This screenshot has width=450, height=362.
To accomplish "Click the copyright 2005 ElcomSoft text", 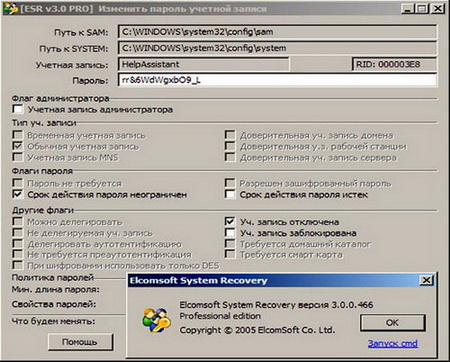I will point(257,330).
